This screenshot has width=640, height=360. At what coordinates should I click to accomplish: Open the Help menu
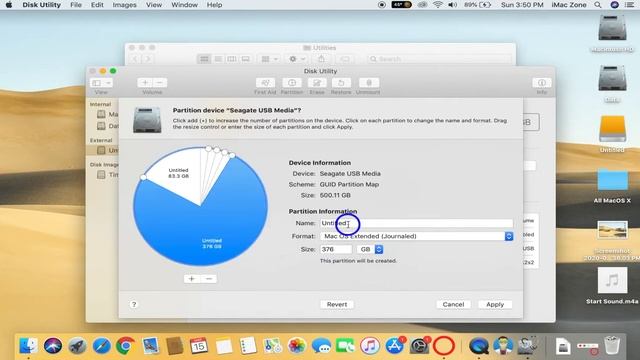214,5
